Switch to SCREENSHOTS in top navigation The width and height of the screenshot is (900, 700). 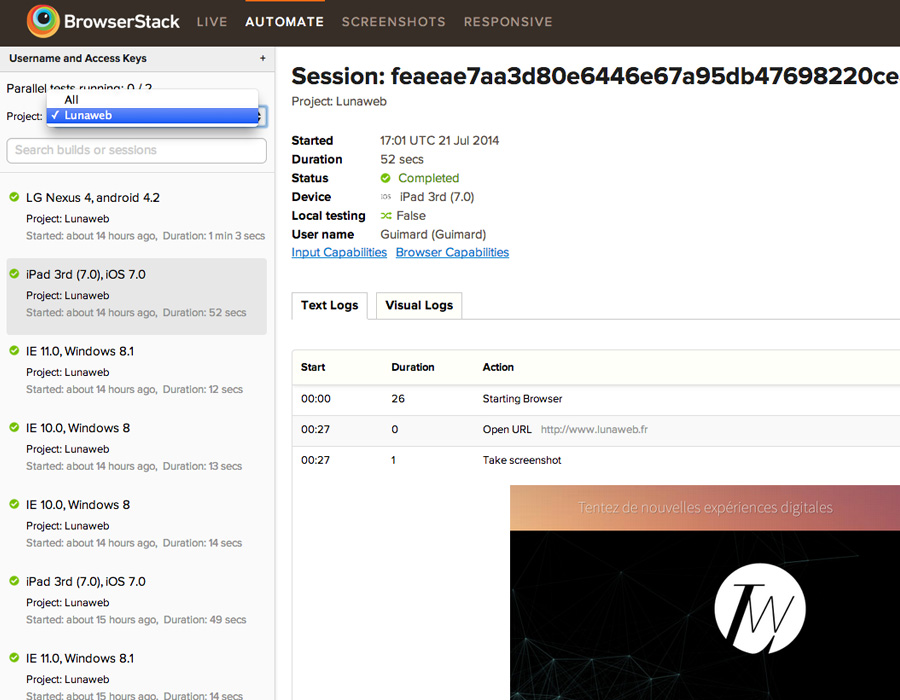[x=394, y=22]
